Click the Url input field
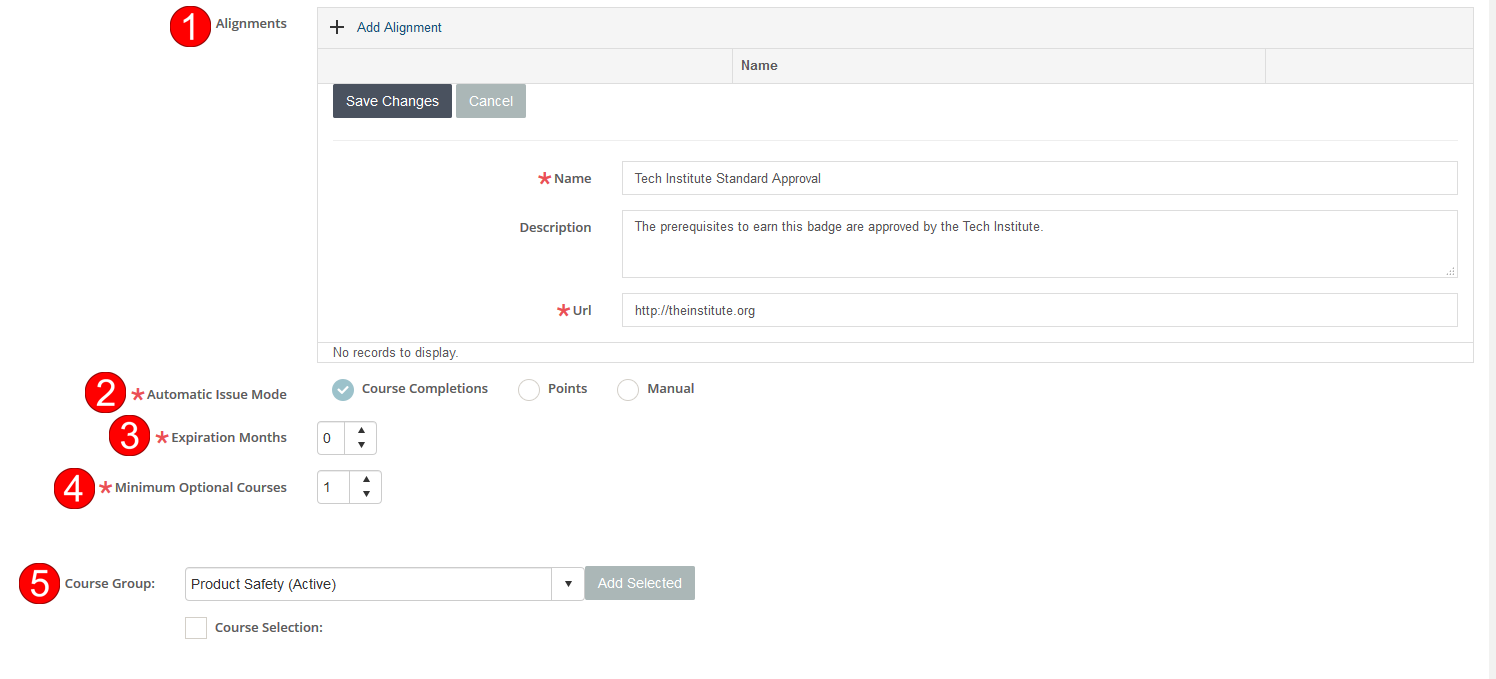The image size is (1496, 679). (x=1038, y=310)
